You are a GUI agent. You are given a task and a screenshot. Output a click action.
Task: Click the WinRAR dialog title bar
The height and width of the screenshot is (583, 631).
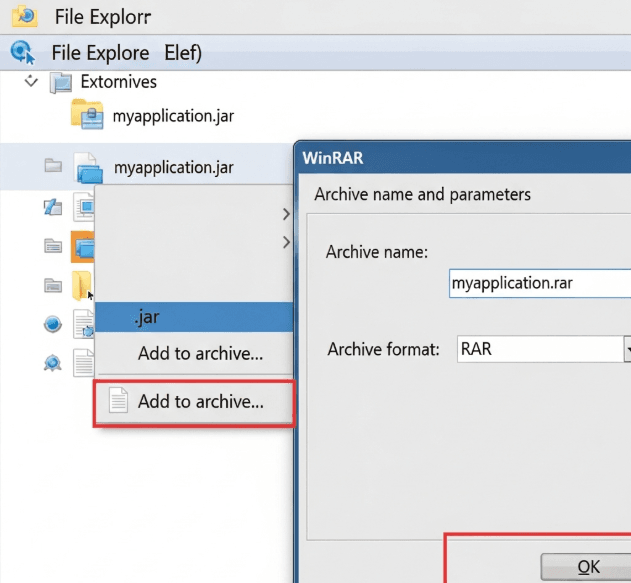tap(463, 158)
